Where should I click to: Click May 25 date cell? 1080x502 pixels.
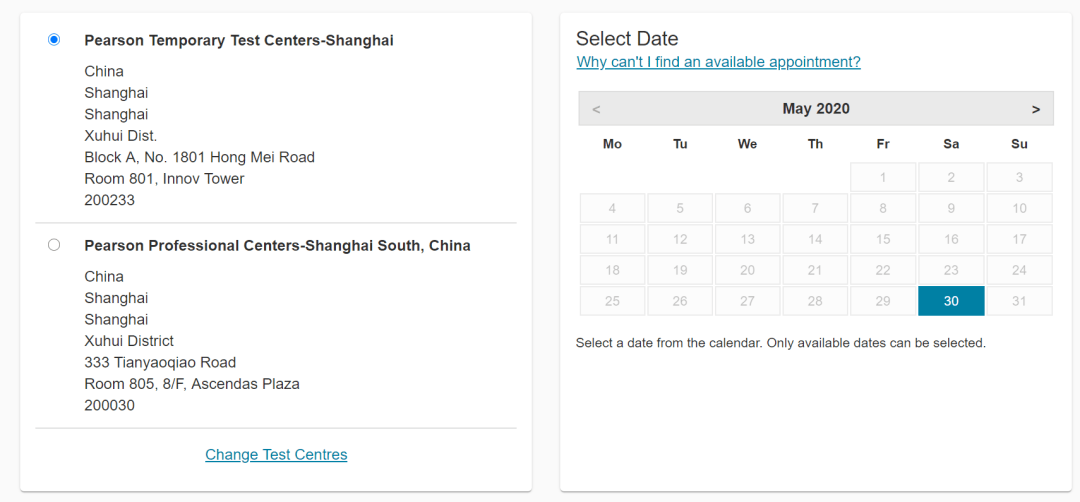tap(612, 301)
